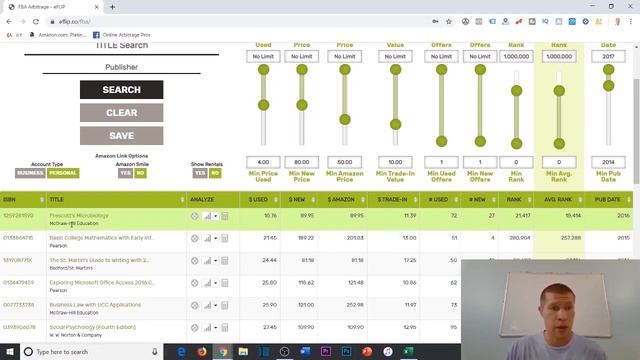
Task: Click Min Price Used field showing 4.00
Action: 263,162
